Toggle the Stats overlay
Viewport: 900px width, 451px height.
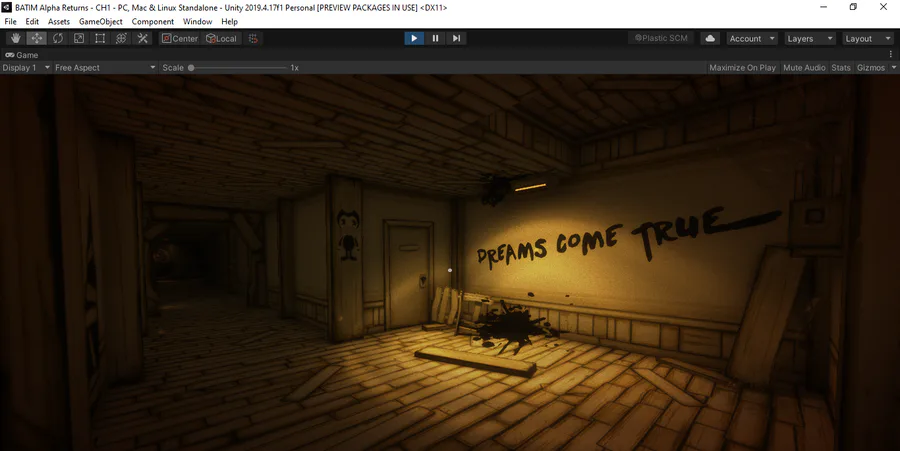(x=841, y=68)
